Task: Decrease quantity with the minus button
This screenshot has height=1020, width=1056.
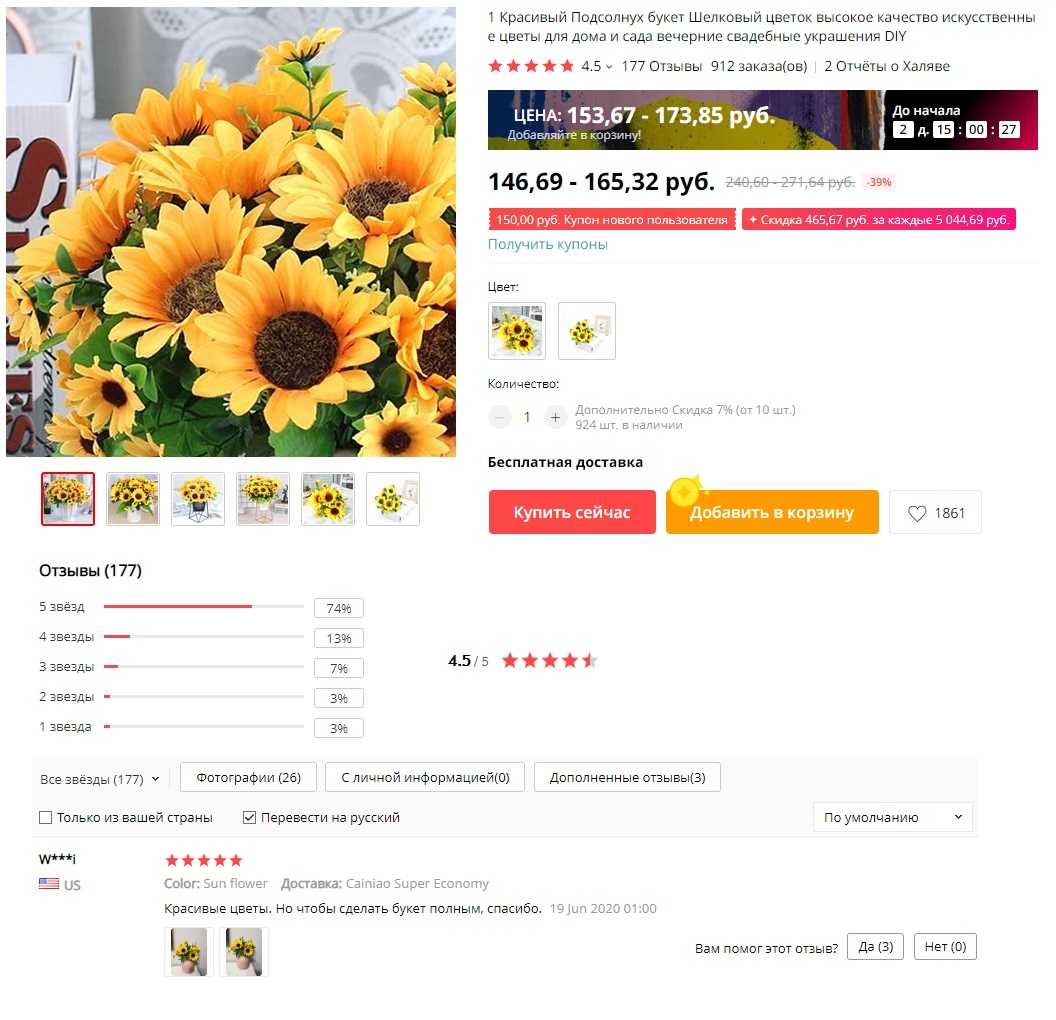Action: point(499,417)
